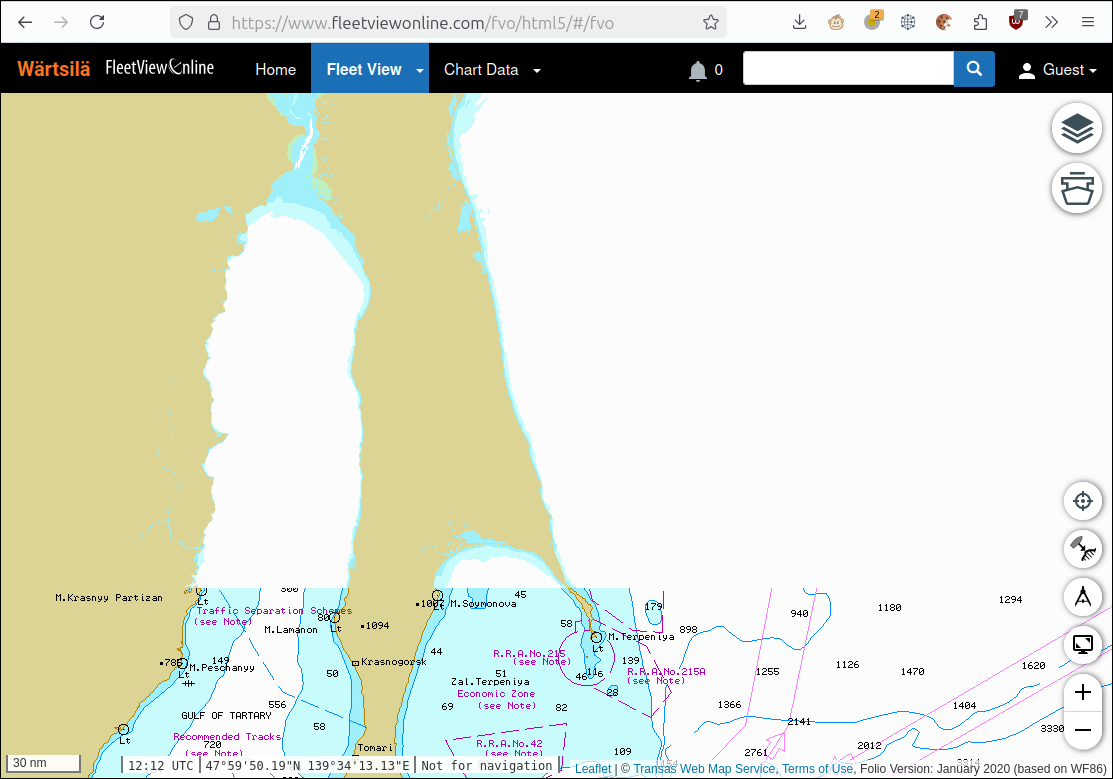
Task: Open the notifications bell
Action: click(x=698, y=70)
